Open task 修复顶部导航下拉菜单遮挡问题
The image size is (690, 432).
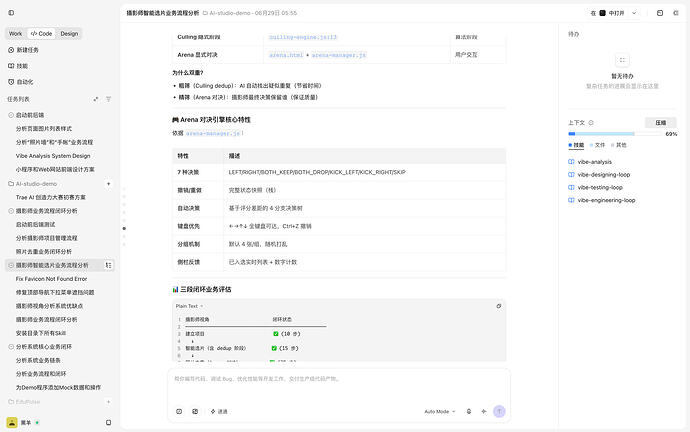click(x=55, y=293)
